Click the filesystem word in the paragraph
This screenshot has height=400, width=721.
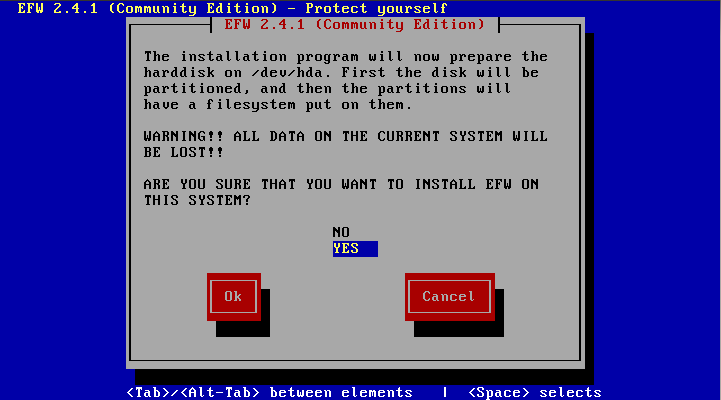click(251, 105)
